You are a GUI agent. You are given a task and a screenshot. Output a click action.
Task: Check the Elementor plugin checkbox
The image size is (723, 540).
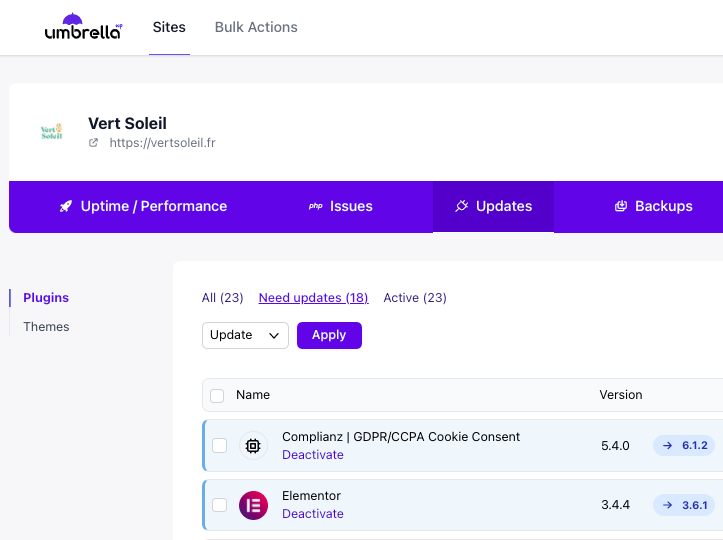[x=220, y=505]
